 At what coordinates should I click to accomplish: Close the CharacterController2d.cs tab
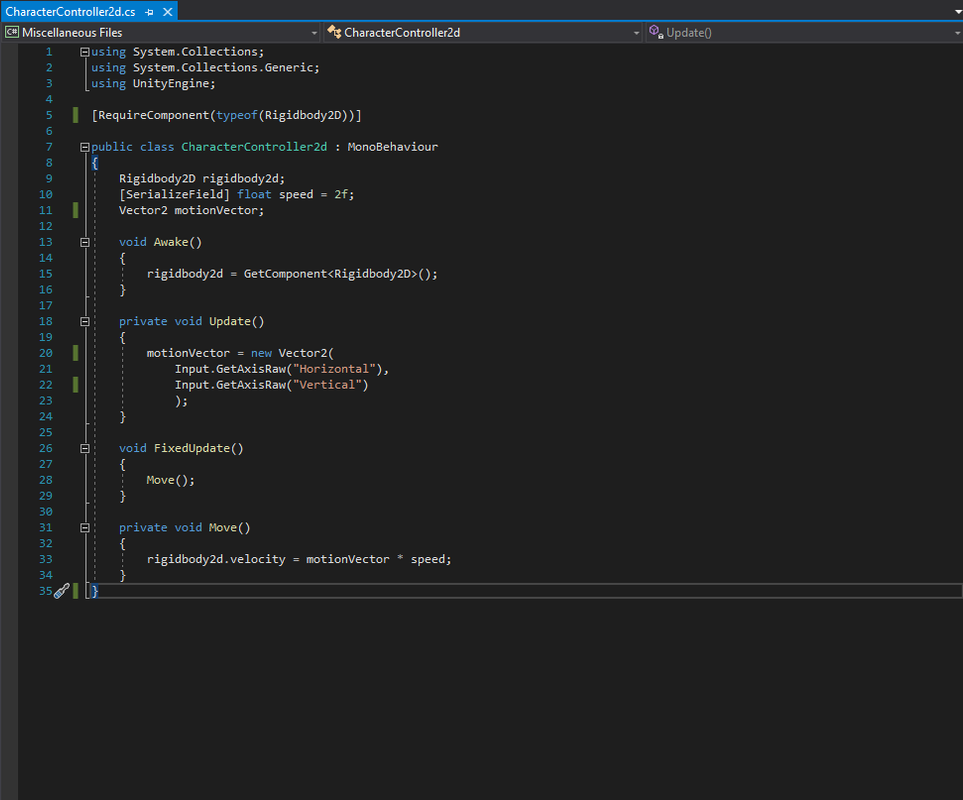coord(166,11)
